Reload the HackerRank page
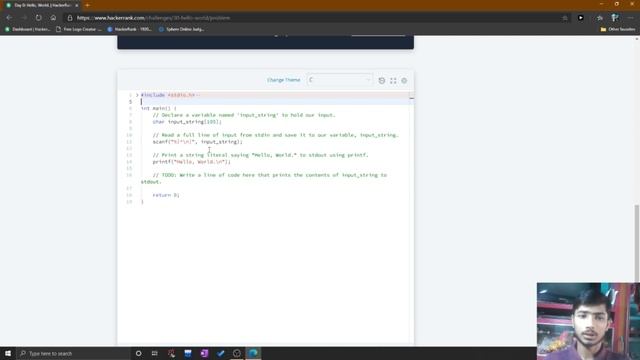This screenshot has height=360, width=640. click(x=38, y=18)
